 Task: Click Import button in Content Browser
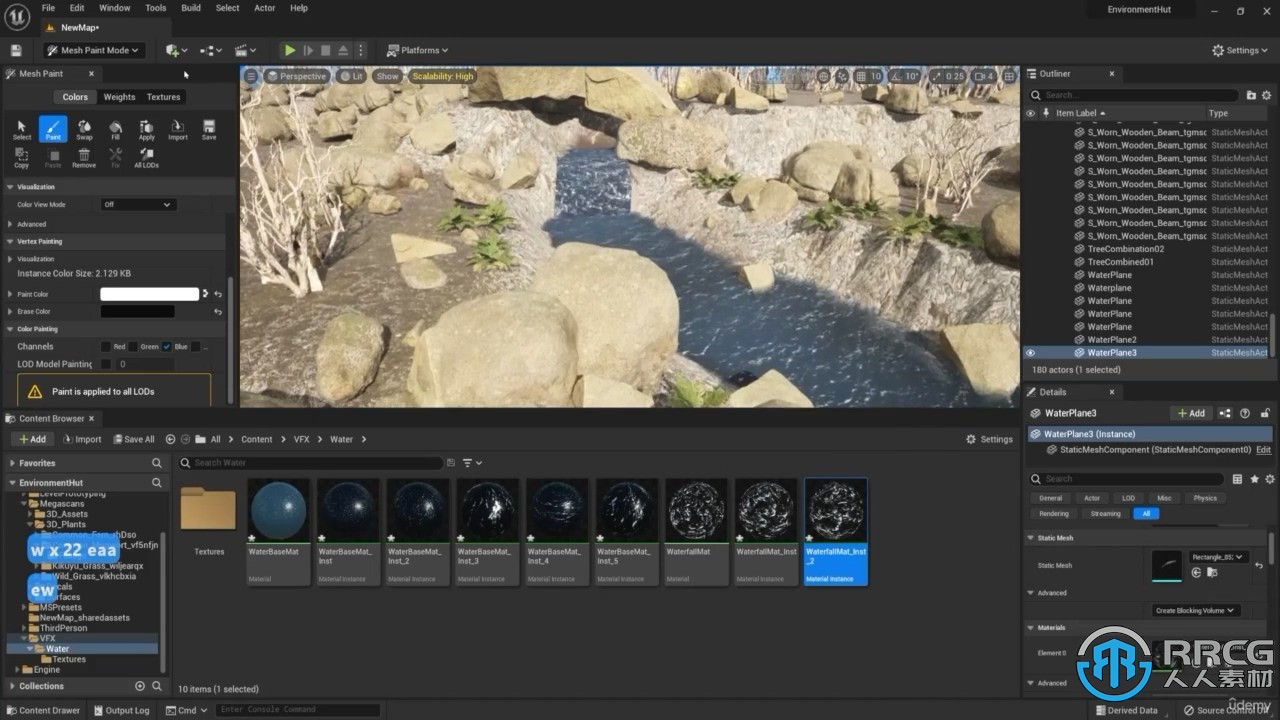[82, 439]
